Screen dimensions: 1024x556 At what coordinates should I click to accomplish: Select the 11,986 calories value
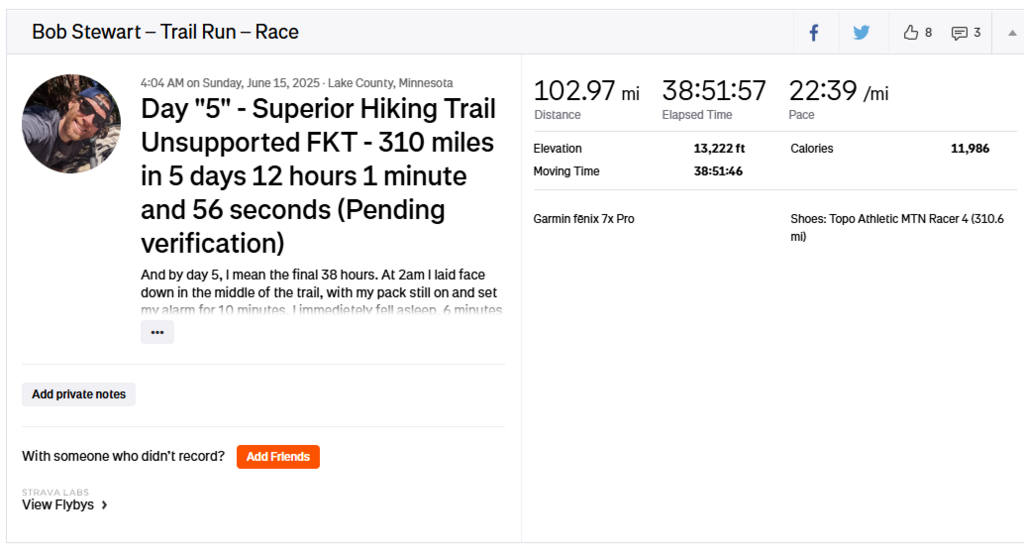[x=969, y=148]
